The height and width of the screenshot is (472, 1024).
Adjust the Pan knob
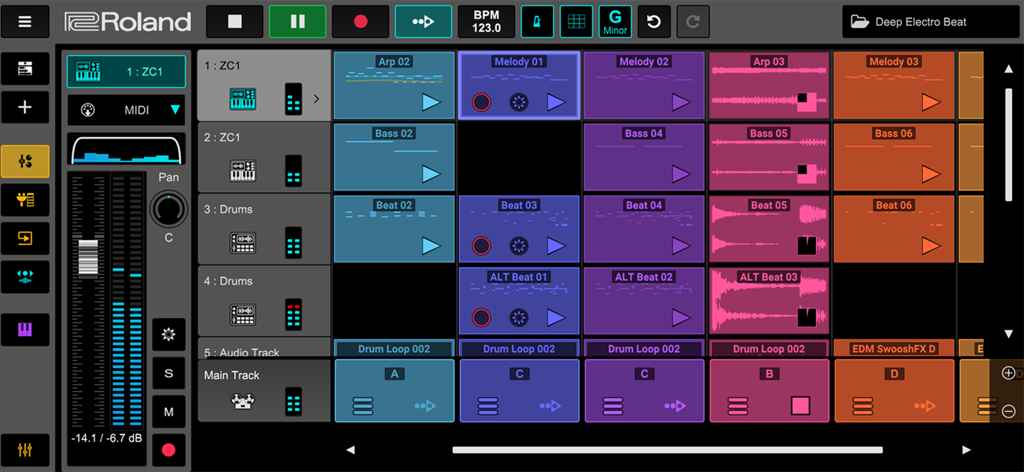pos(168,210)
